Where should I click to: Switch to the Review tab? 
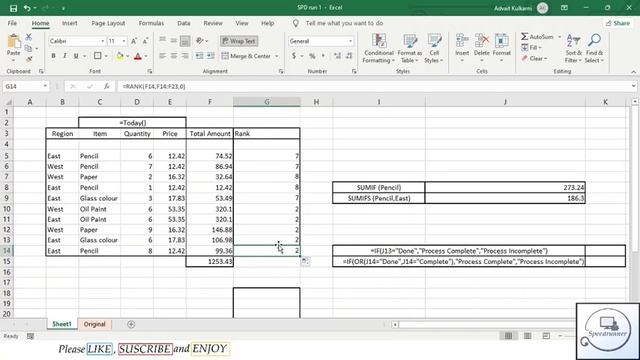pyautogui.click(x=213, y=23)
